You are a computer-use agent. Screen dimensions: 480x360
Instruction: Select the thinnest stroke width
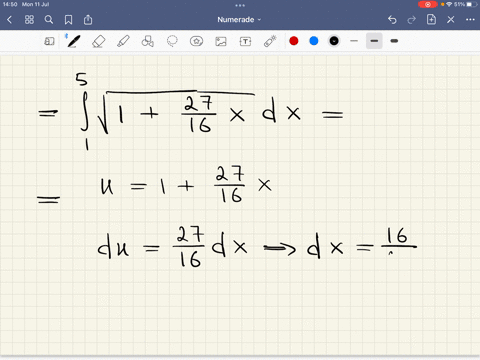tap(354, 41)
